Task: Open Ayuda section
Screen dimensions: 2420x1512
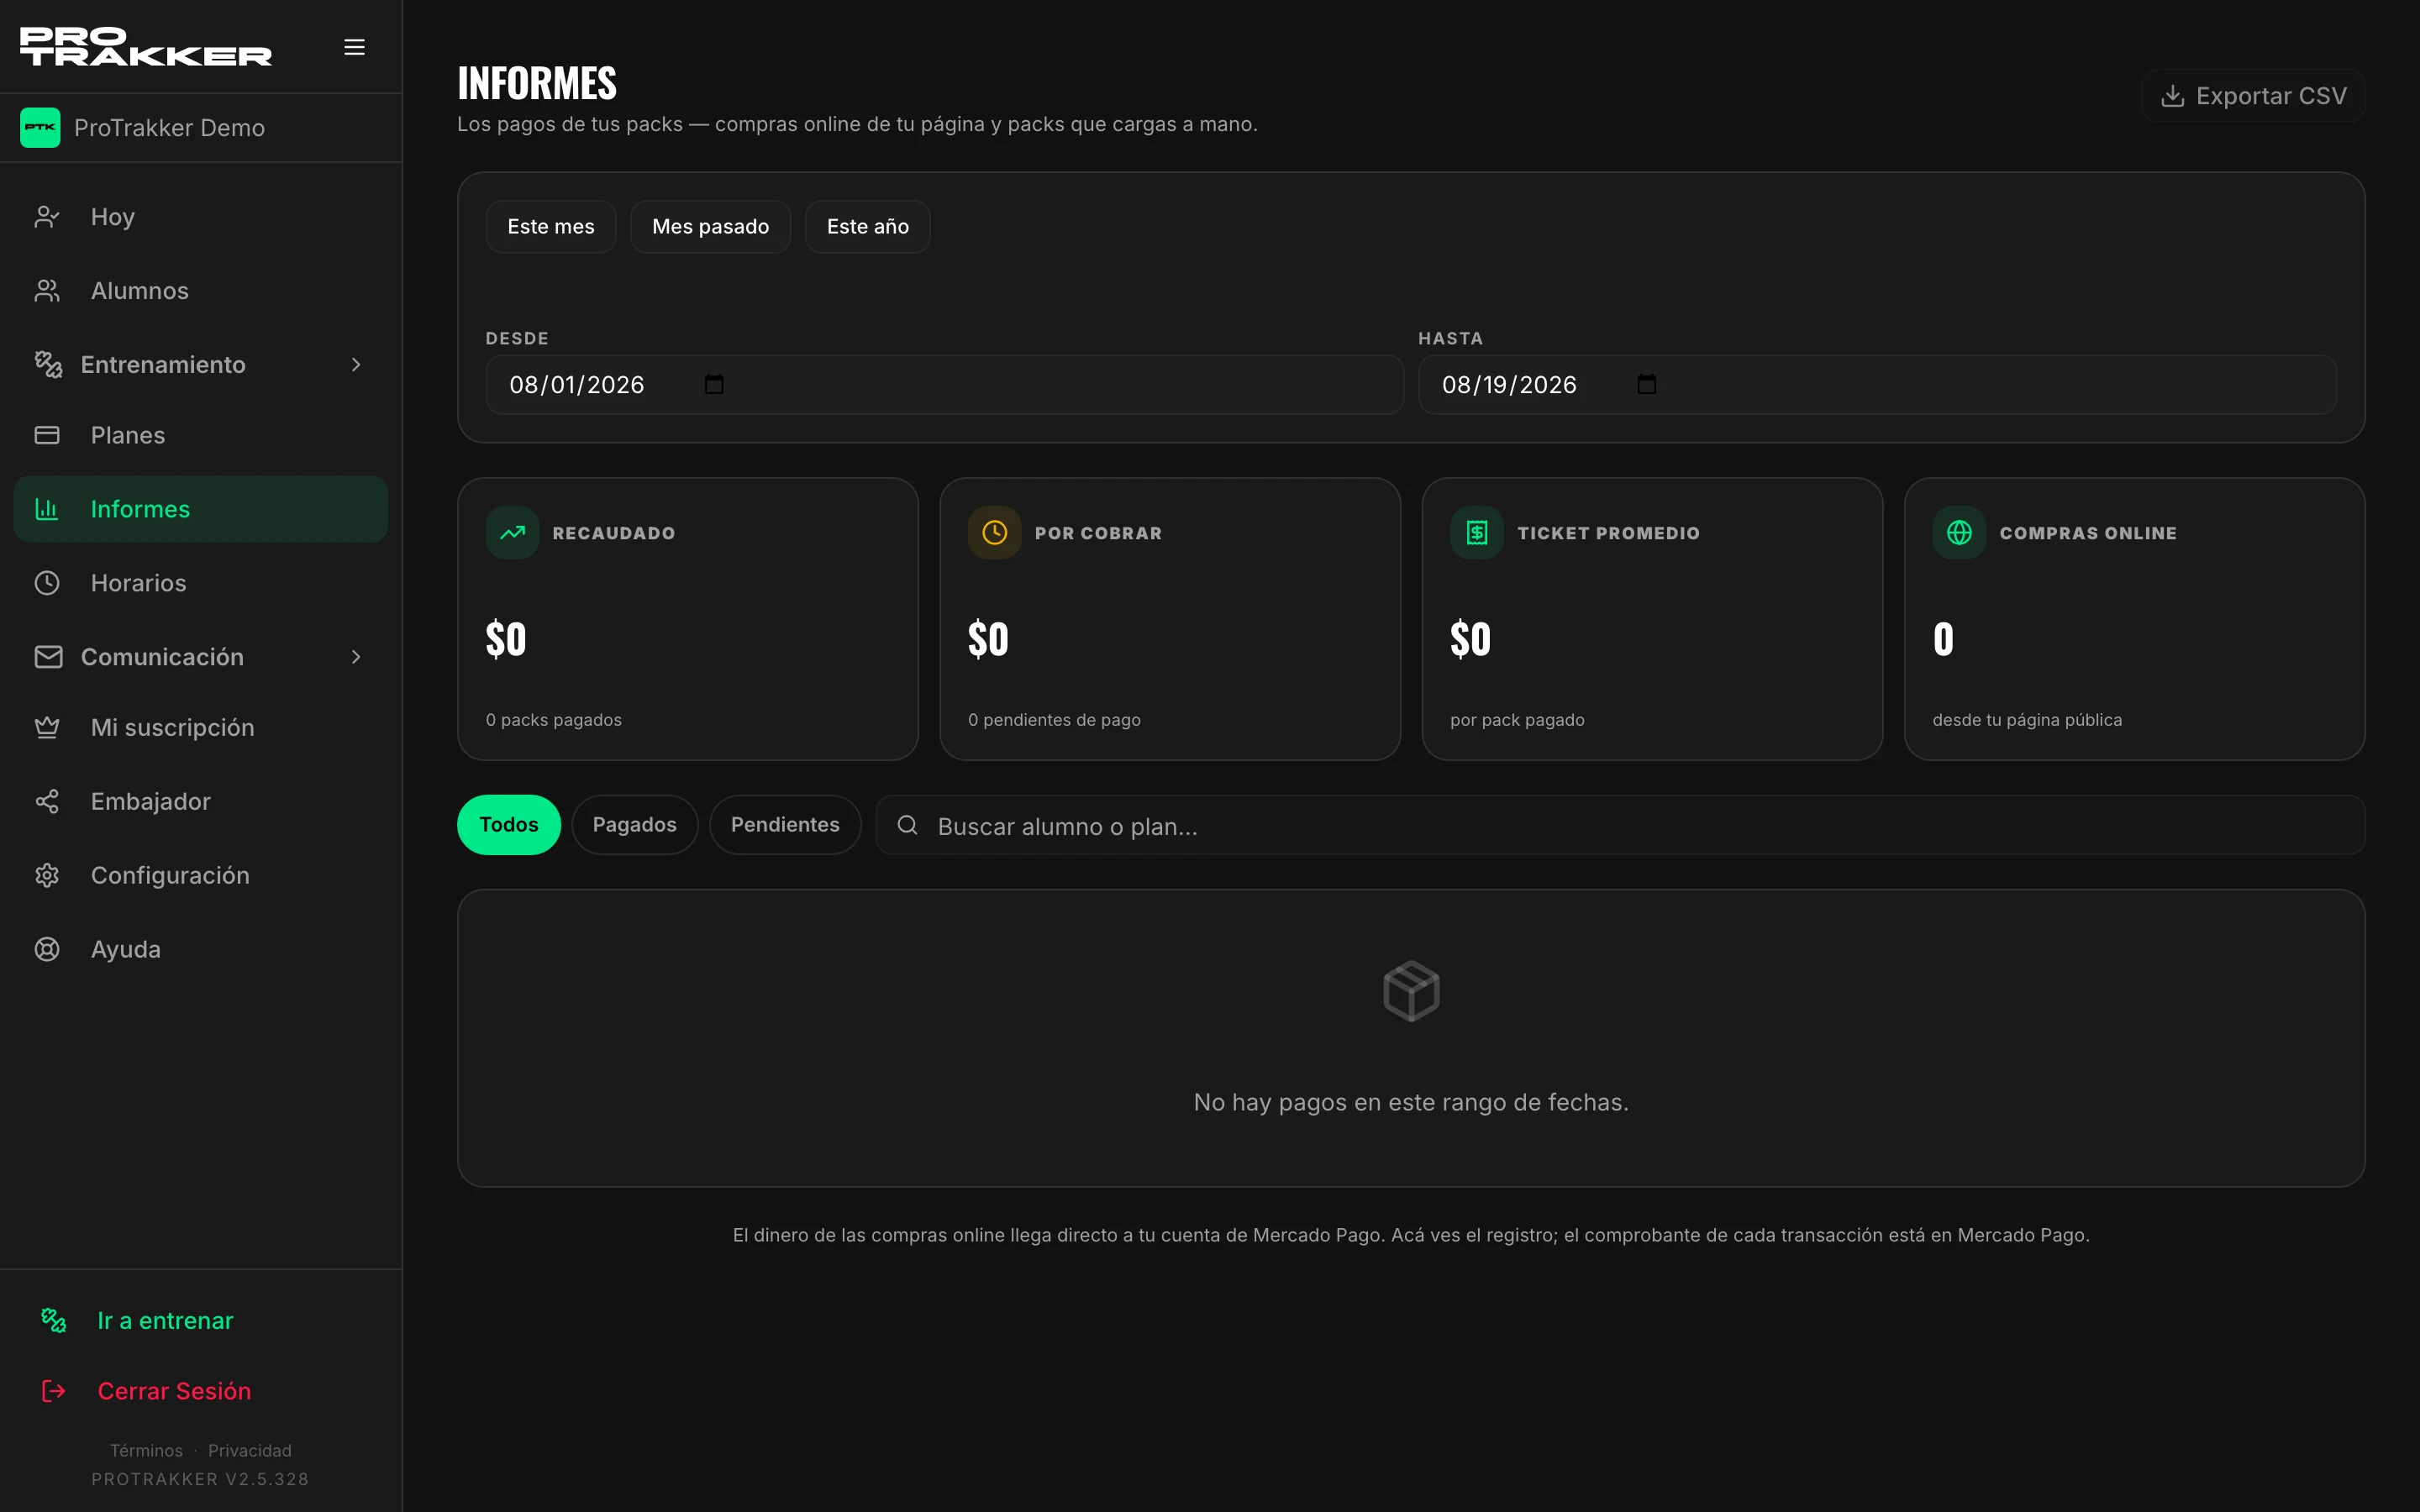Action: pos(200,949)
